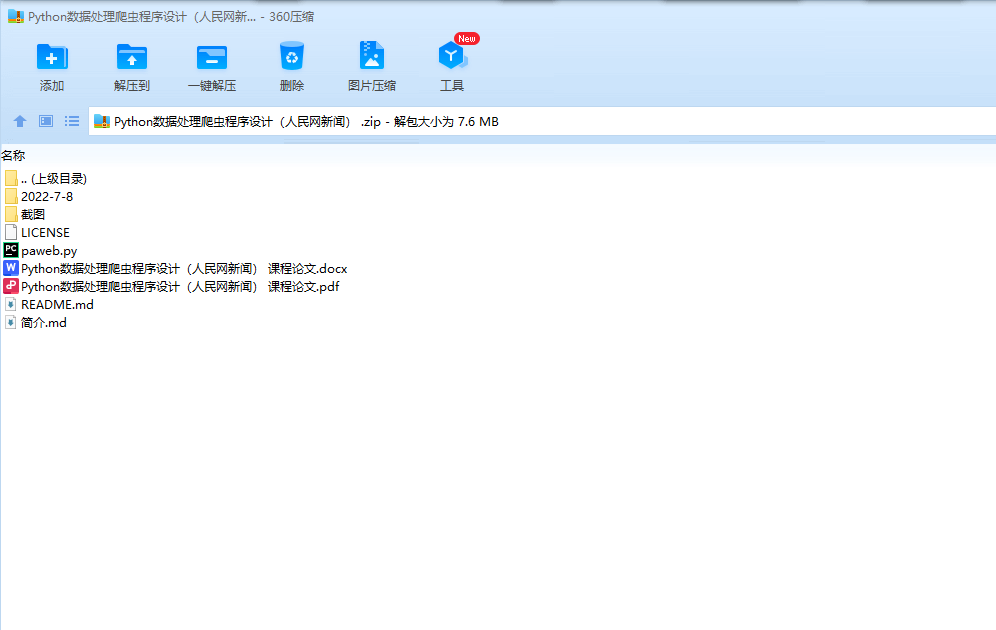Select the .. (上级目录) parent folder row
This screenshot has width=996, height=630.
(46, 178)
